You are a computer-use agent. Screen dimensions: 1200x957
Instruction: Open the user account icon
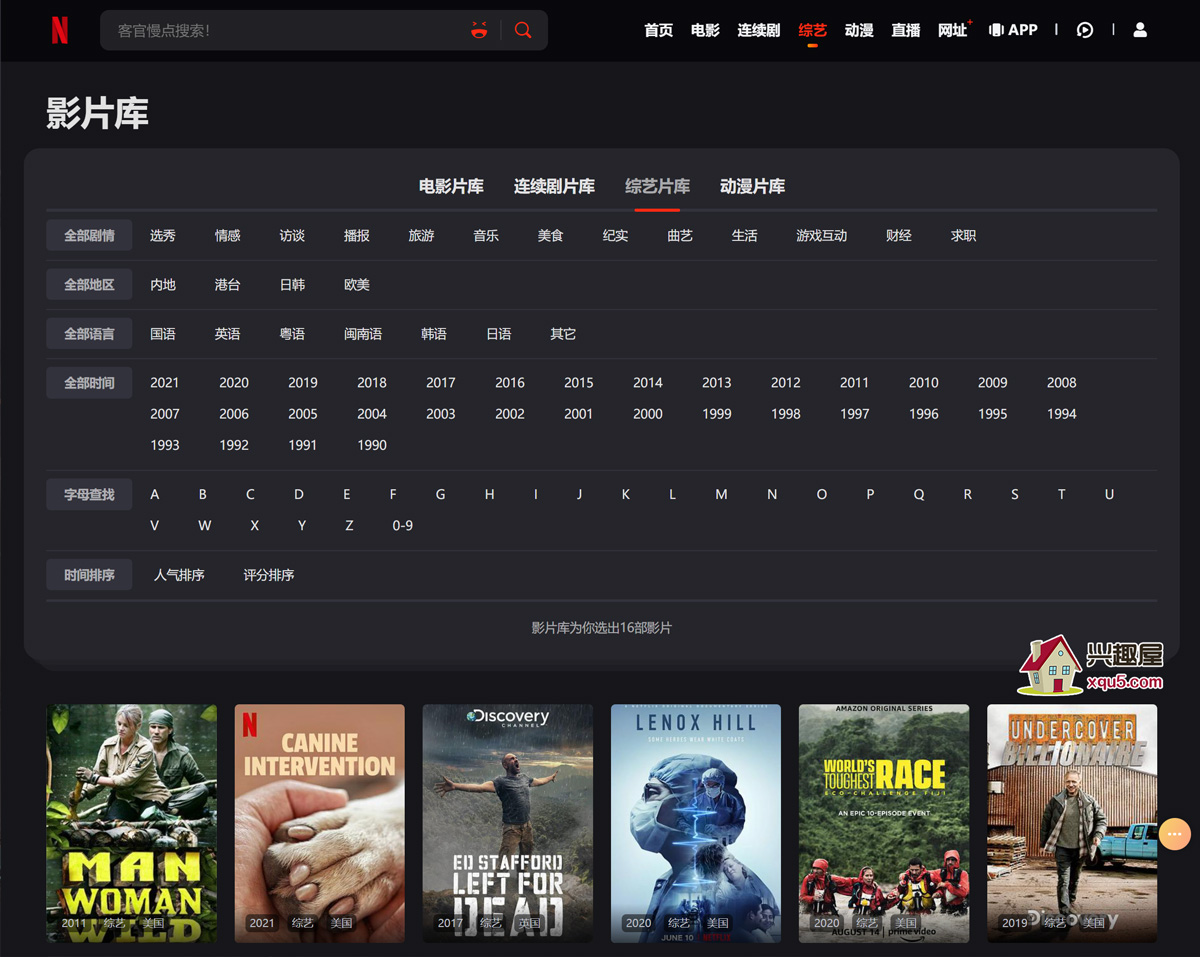pos(1140,30)
